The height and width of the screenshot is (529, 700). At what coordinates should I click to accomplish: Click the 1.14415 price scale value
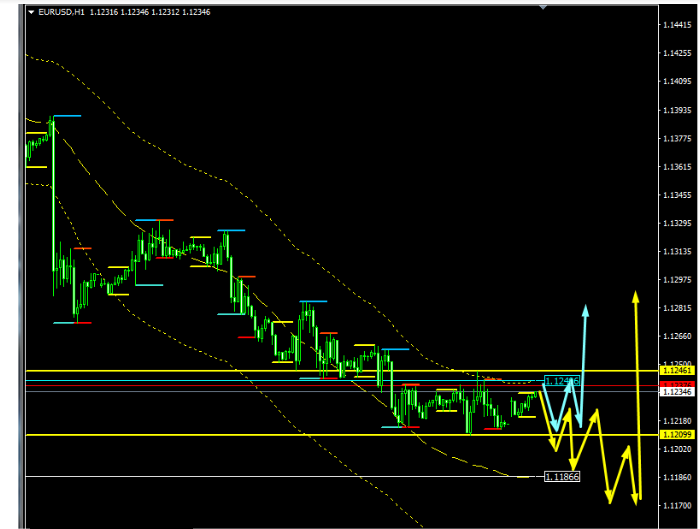(676, 25)
